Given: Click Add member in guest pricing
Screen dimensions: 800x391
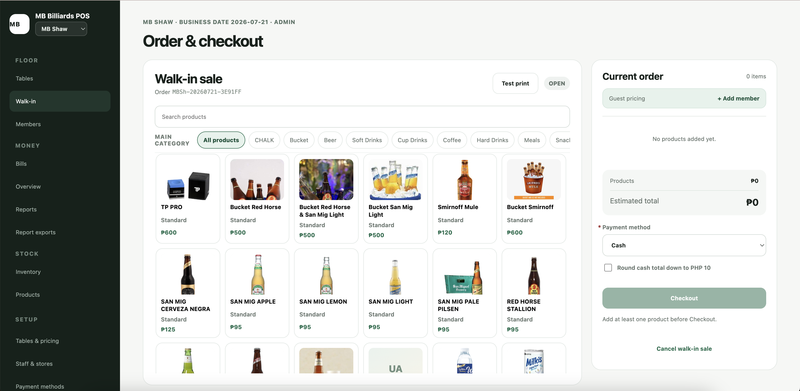Looking at the screenshot, I should [738, 99].
